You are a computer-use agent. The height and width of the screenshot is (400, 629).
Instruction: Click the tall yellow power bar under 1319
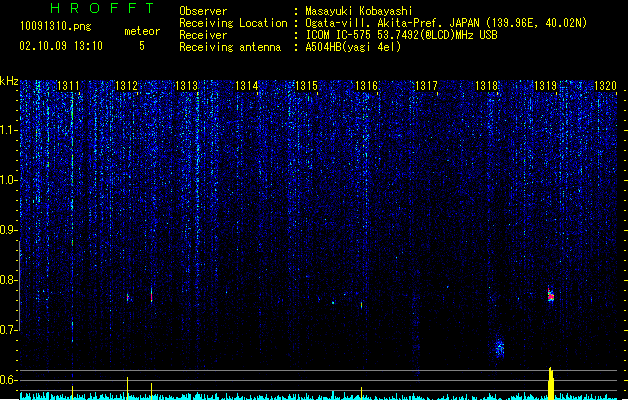coord(551,384)
